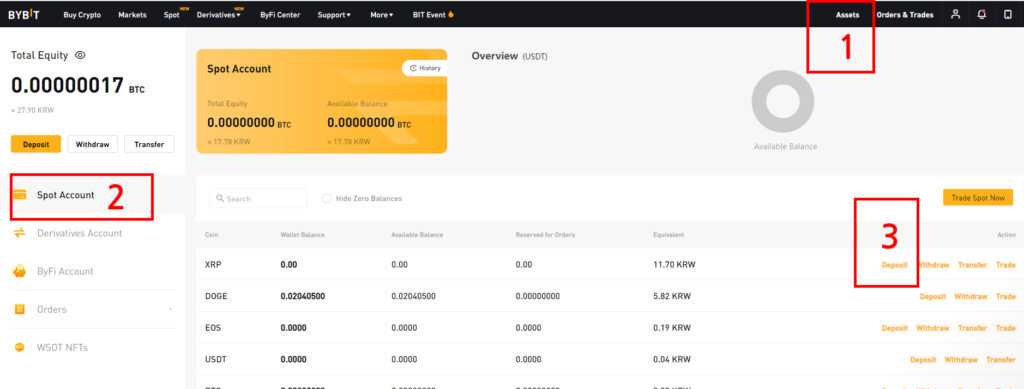Click Withdraw link in DOGE row
Viewport: 1024px width, 389px height.
(x=970, y=296)
